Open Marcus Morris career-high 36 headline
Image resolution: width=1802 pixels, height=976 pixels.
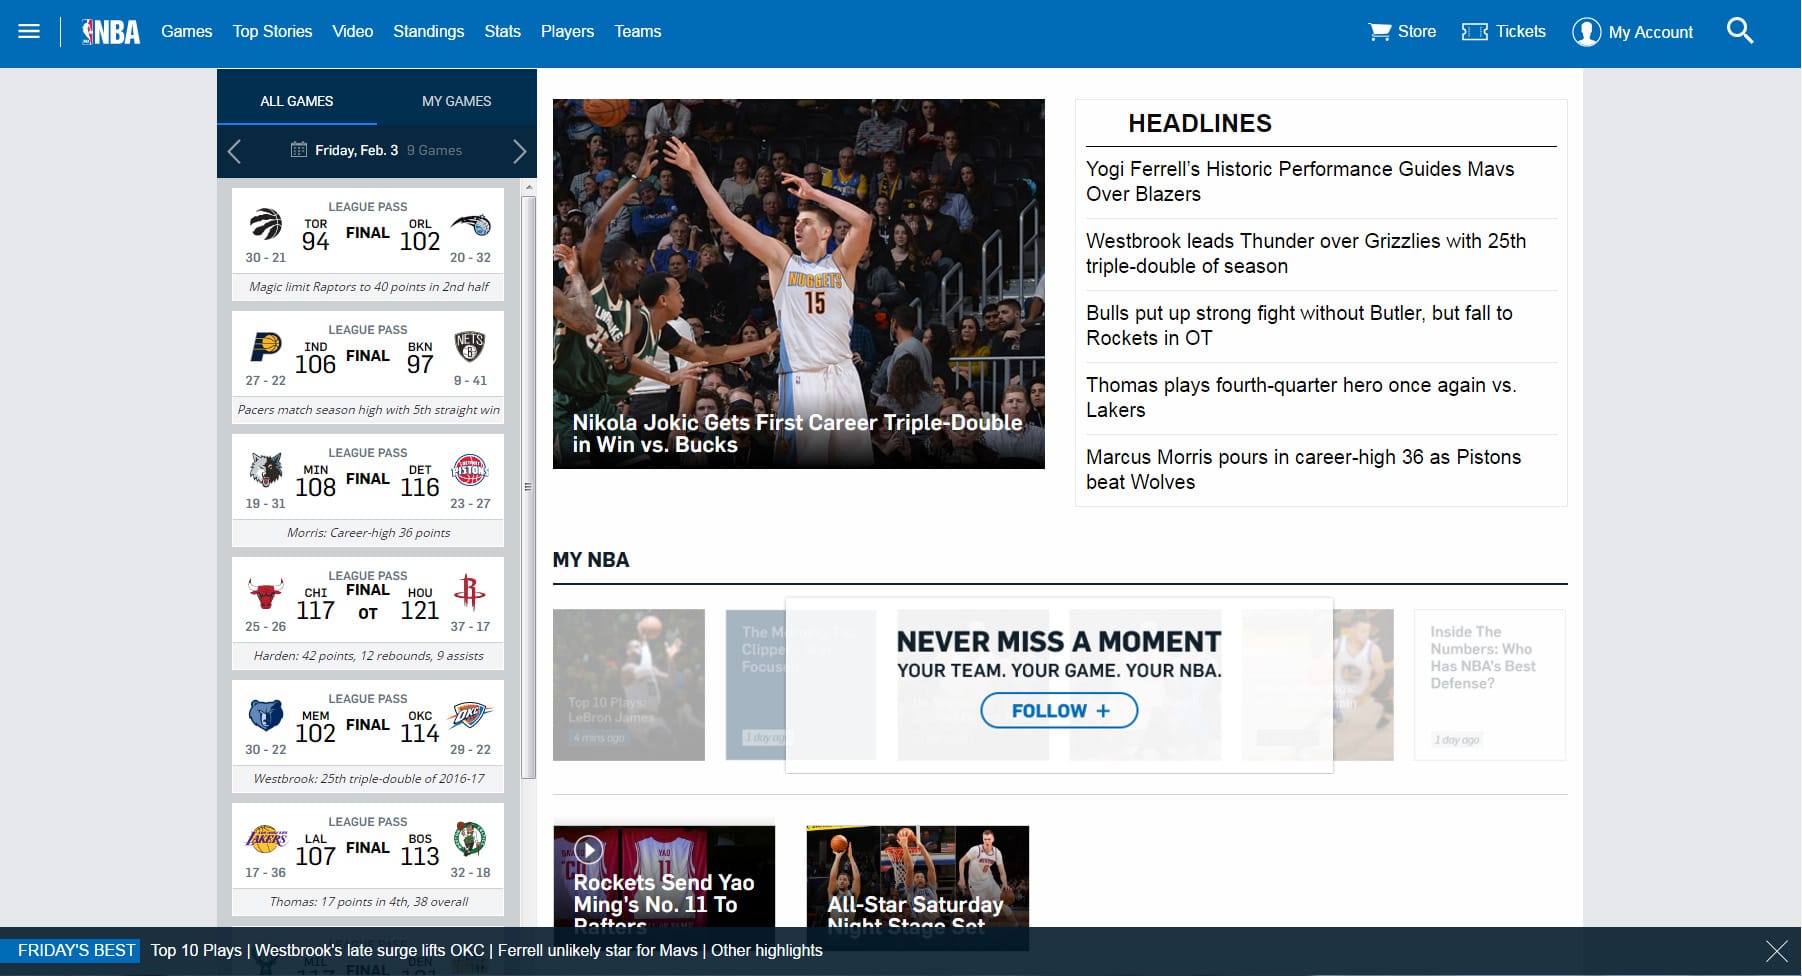click(1303, 470)
